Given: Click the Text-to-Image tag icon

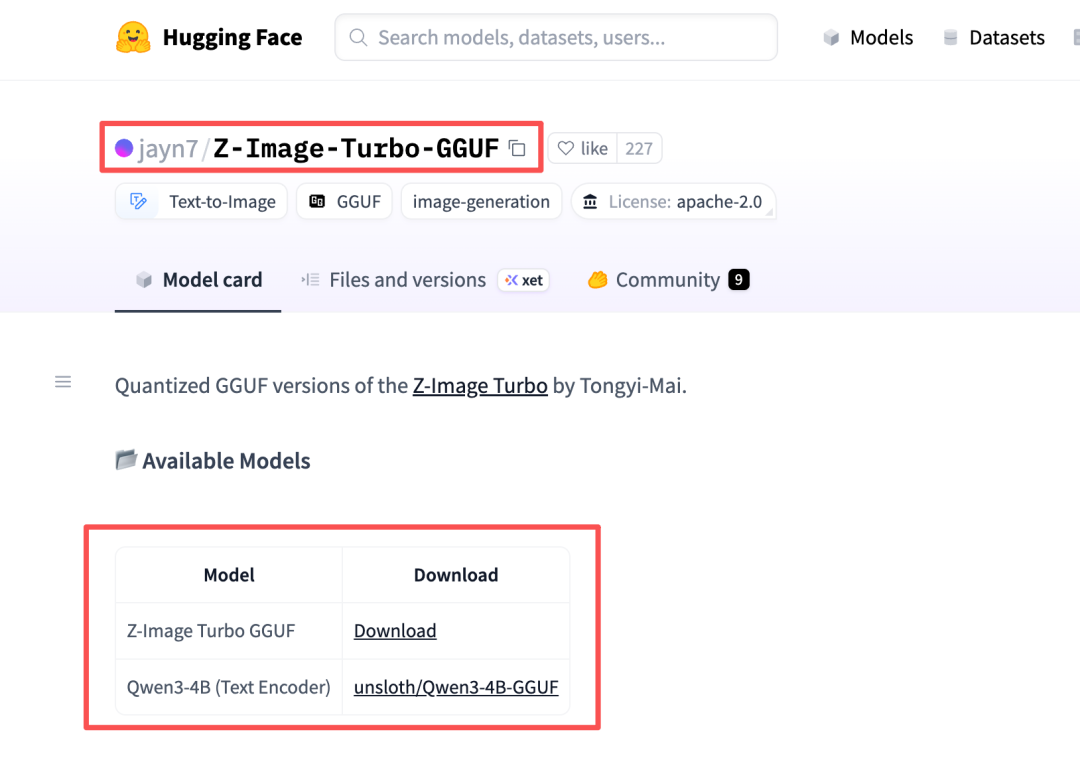Looking at the screenshot, I should 139,202.
